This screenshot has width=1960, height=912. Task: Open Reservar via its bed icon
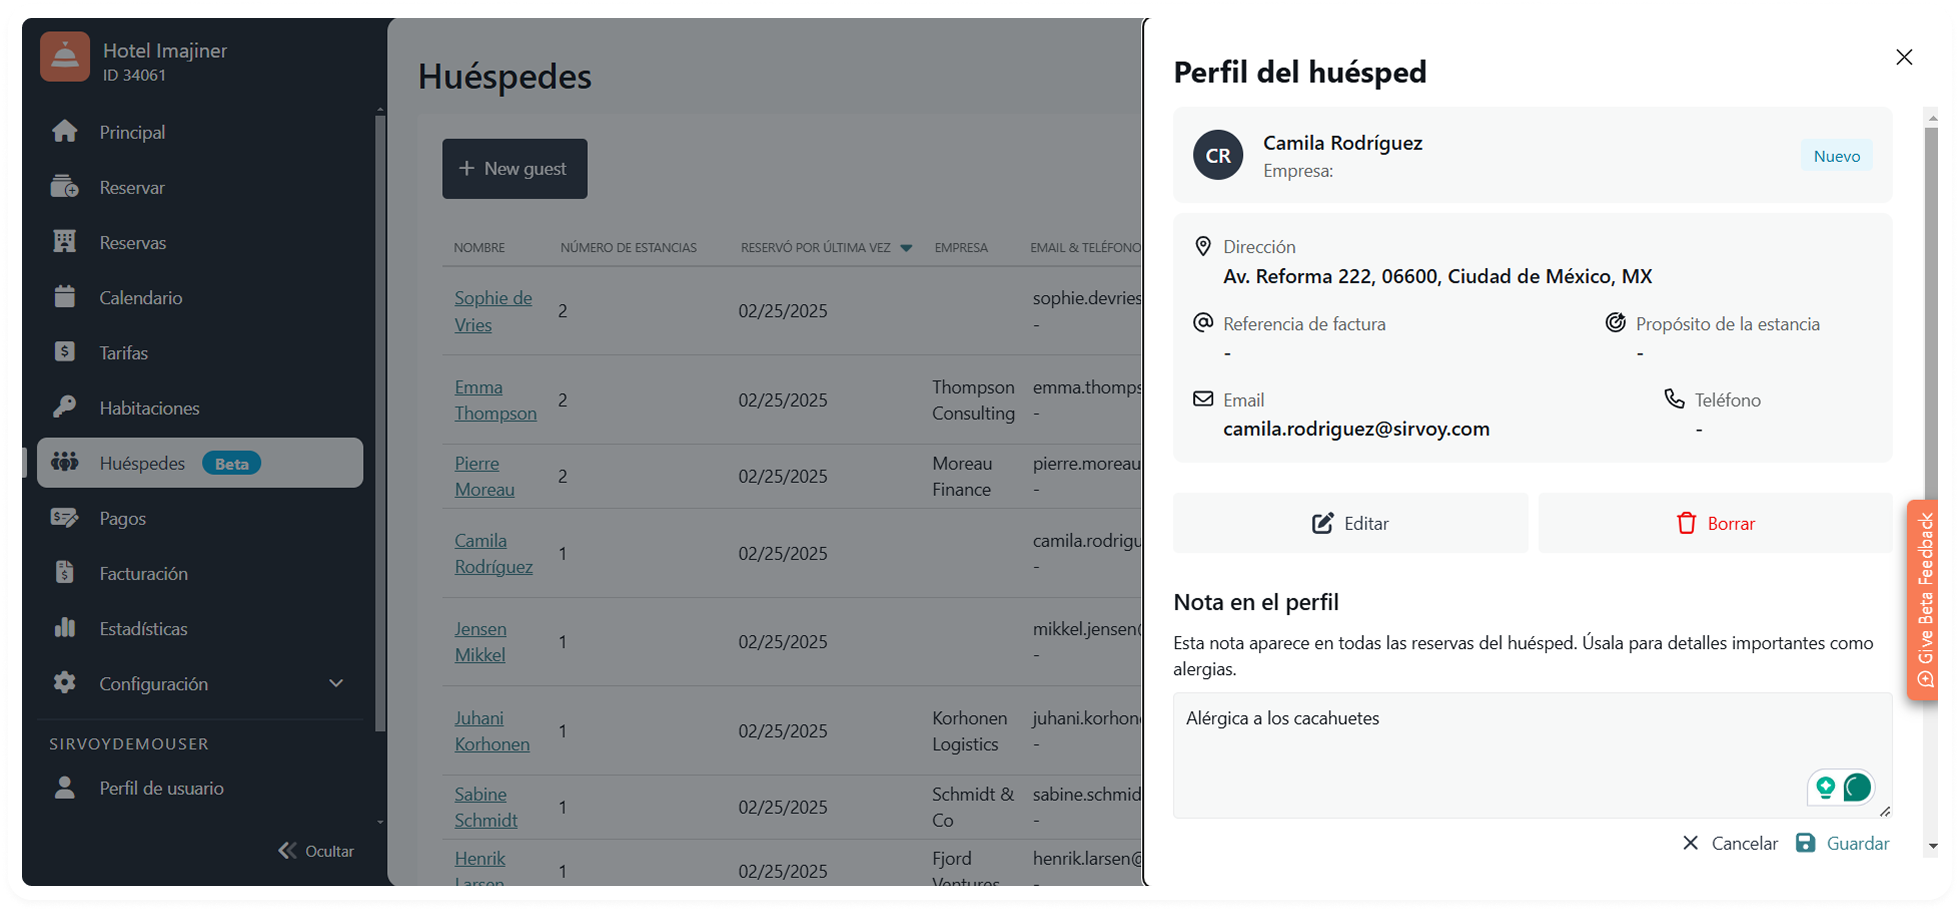click(x=65, y=187)
